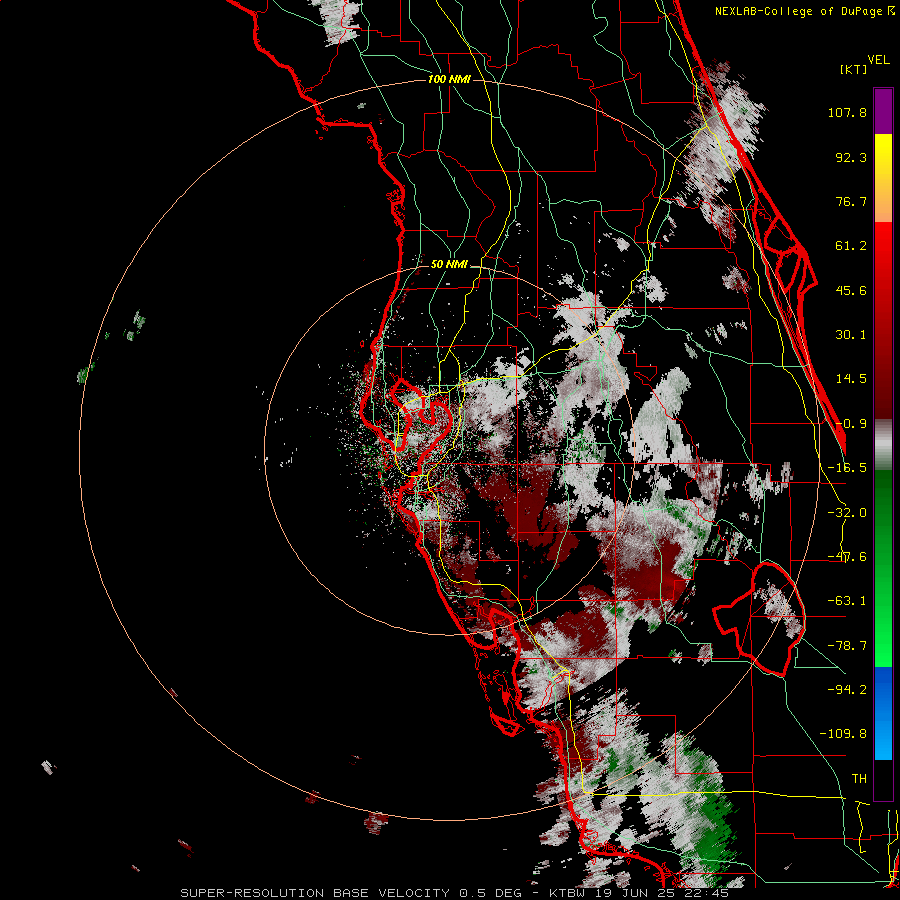
Task: Select the 107.8 value on velocity scale
Action: pyautogui.click(x=847, y=112)
